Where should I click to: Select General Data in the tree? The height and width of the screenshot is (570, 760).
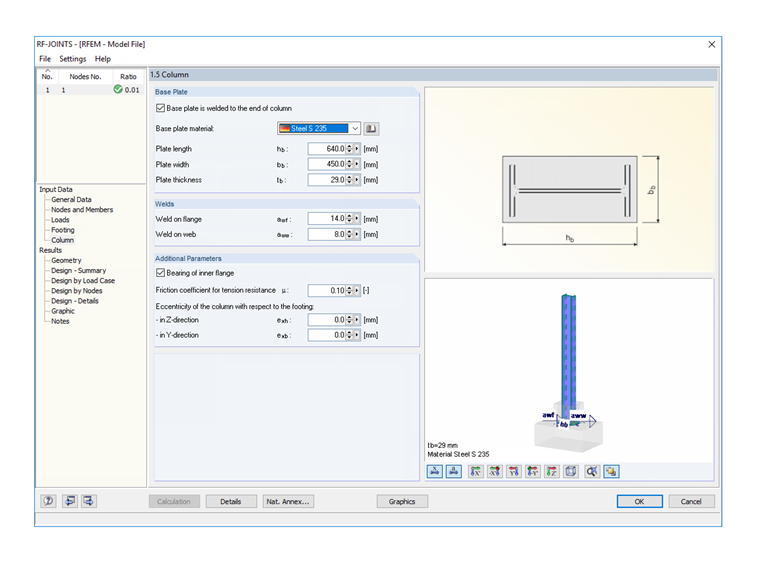tap(71, 199)
